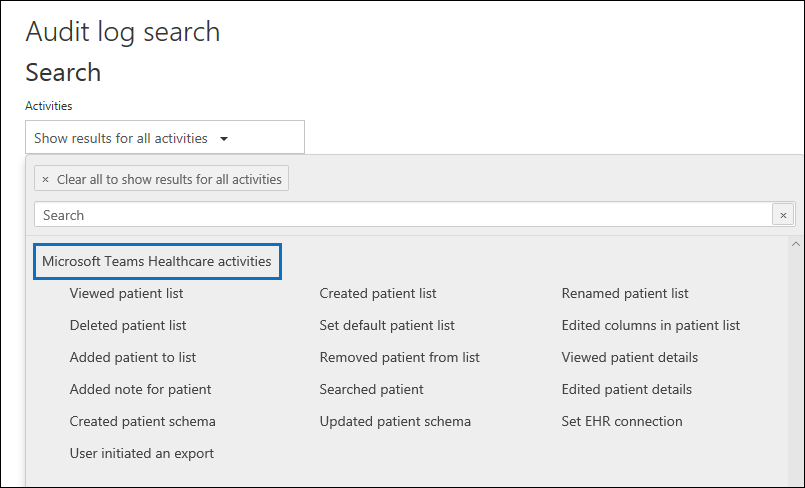Click Clear all to show results button

161,180
